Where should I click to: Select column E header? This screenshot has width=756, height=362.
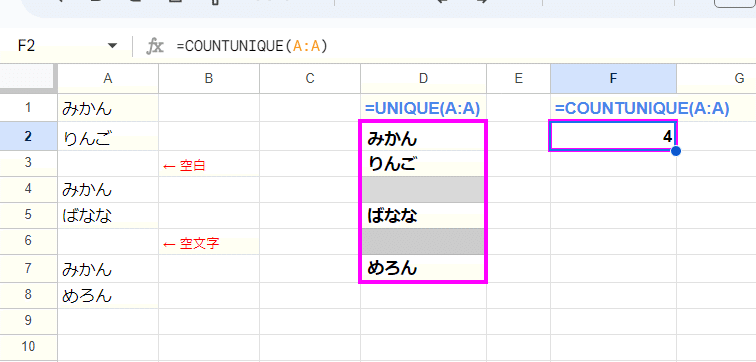(x=518, y=79)
